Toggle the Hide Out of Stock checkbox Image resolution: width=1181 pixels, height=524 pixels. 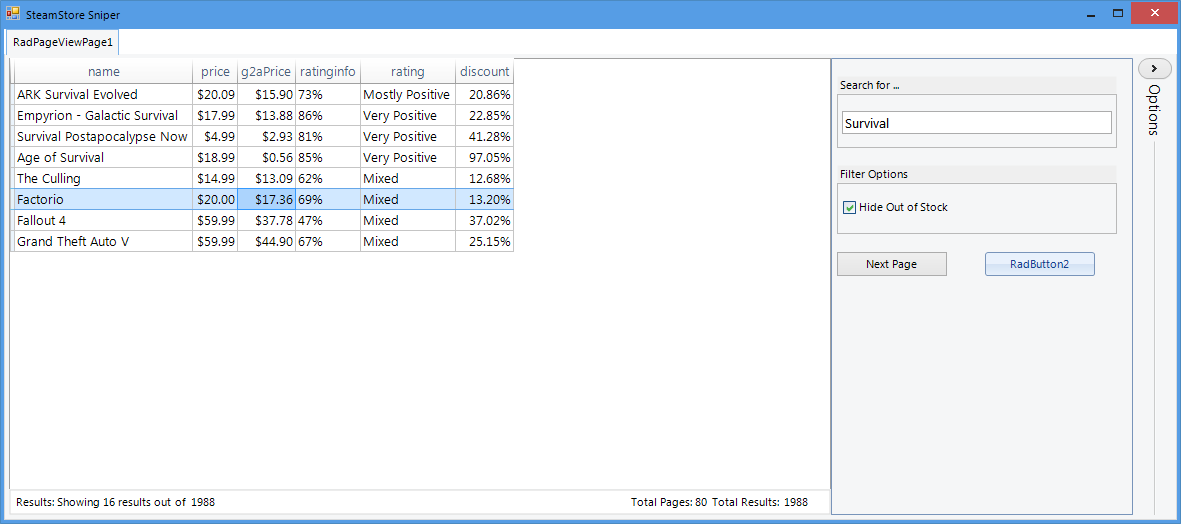(x=850, y=207)
